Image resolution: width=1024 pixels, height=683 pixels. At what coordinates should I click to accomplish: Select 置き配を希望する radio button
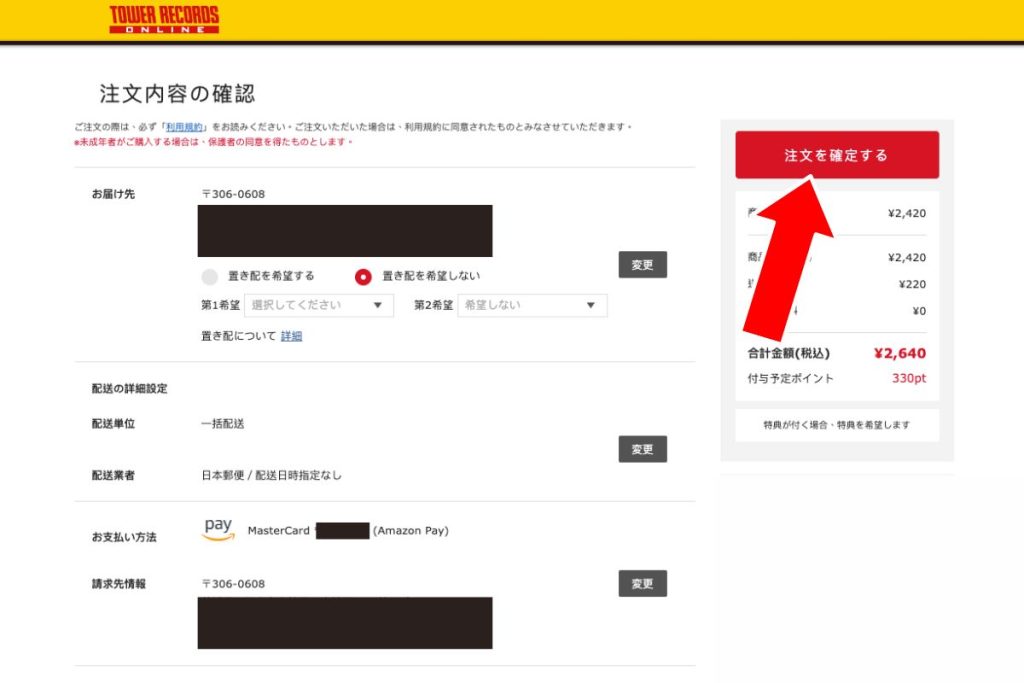(x=209, y=277)
